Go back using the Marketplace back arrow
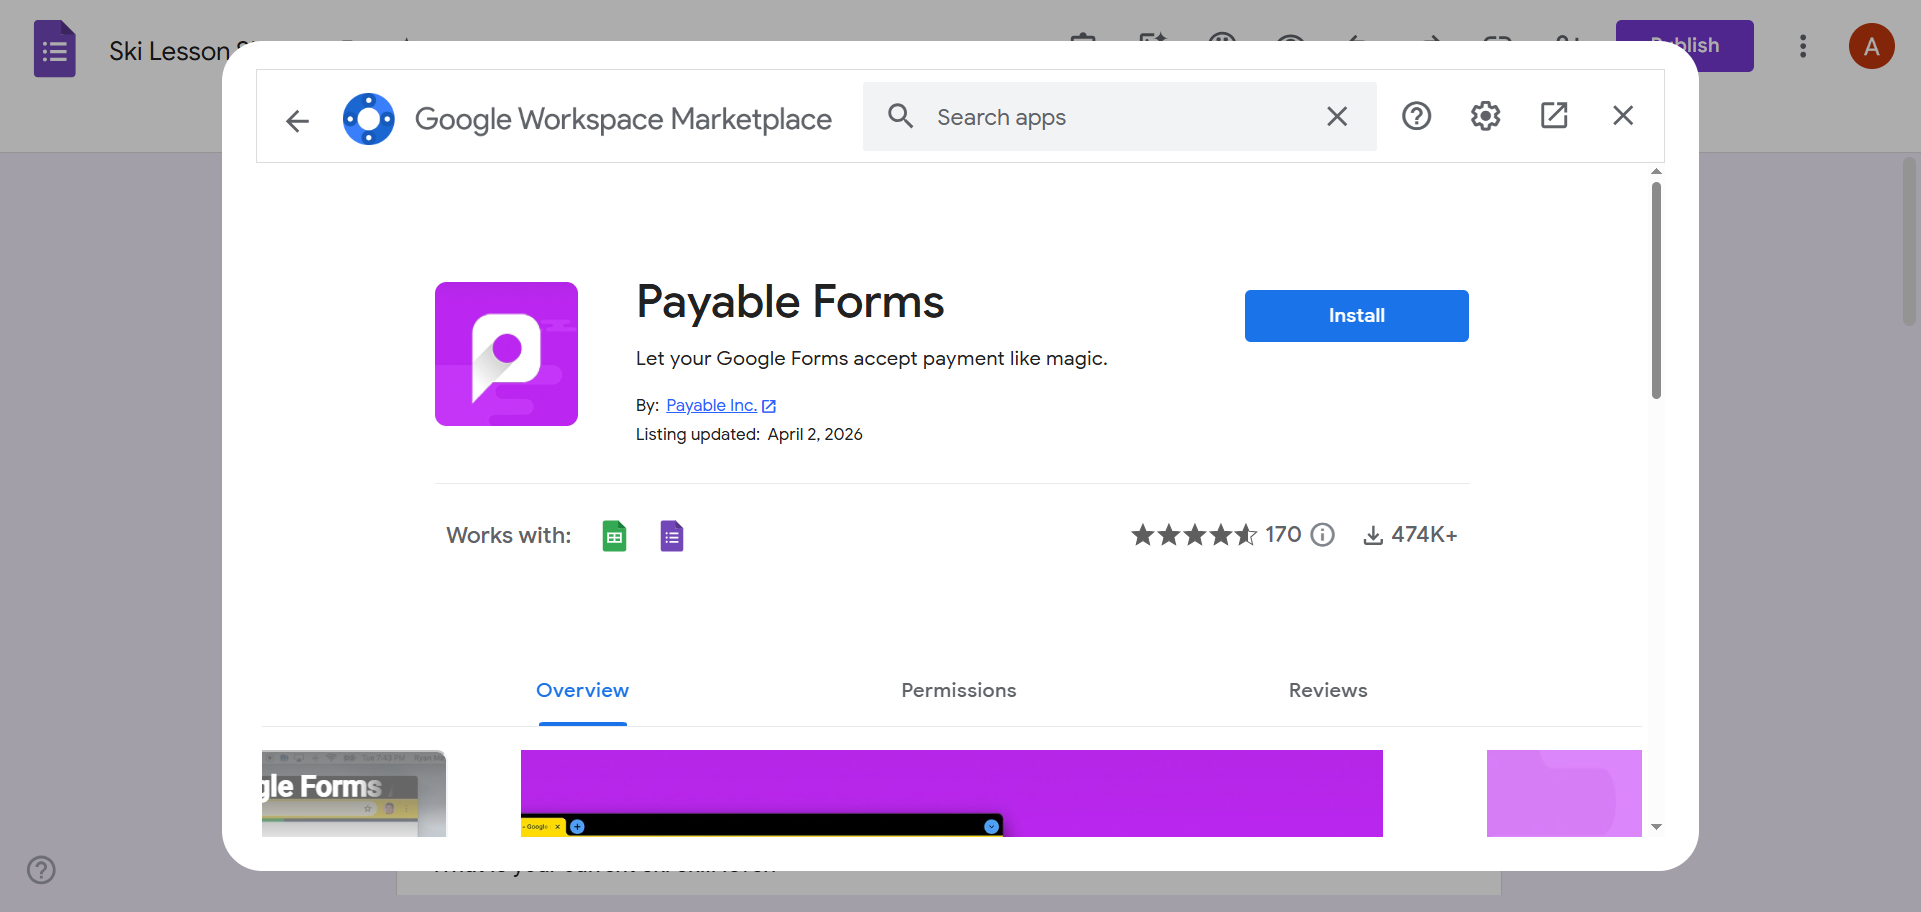 (x=297, y=121)
